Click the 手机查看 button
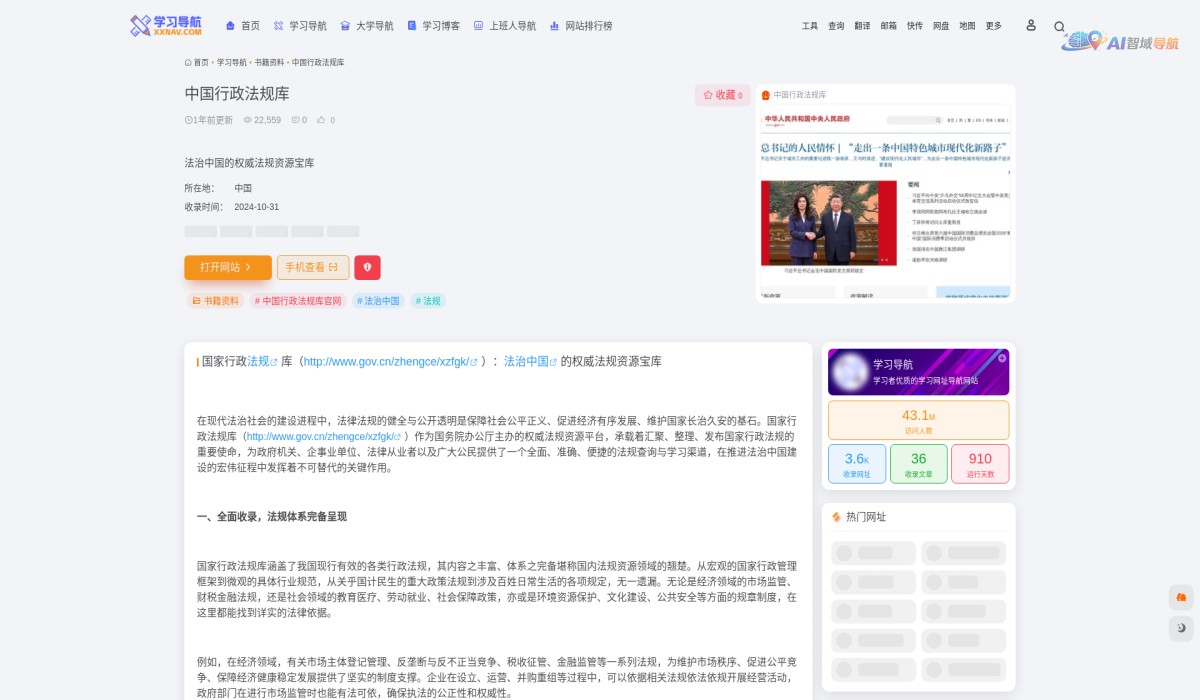The height and width of the screenshot is (700, 1200). (315, 267)
